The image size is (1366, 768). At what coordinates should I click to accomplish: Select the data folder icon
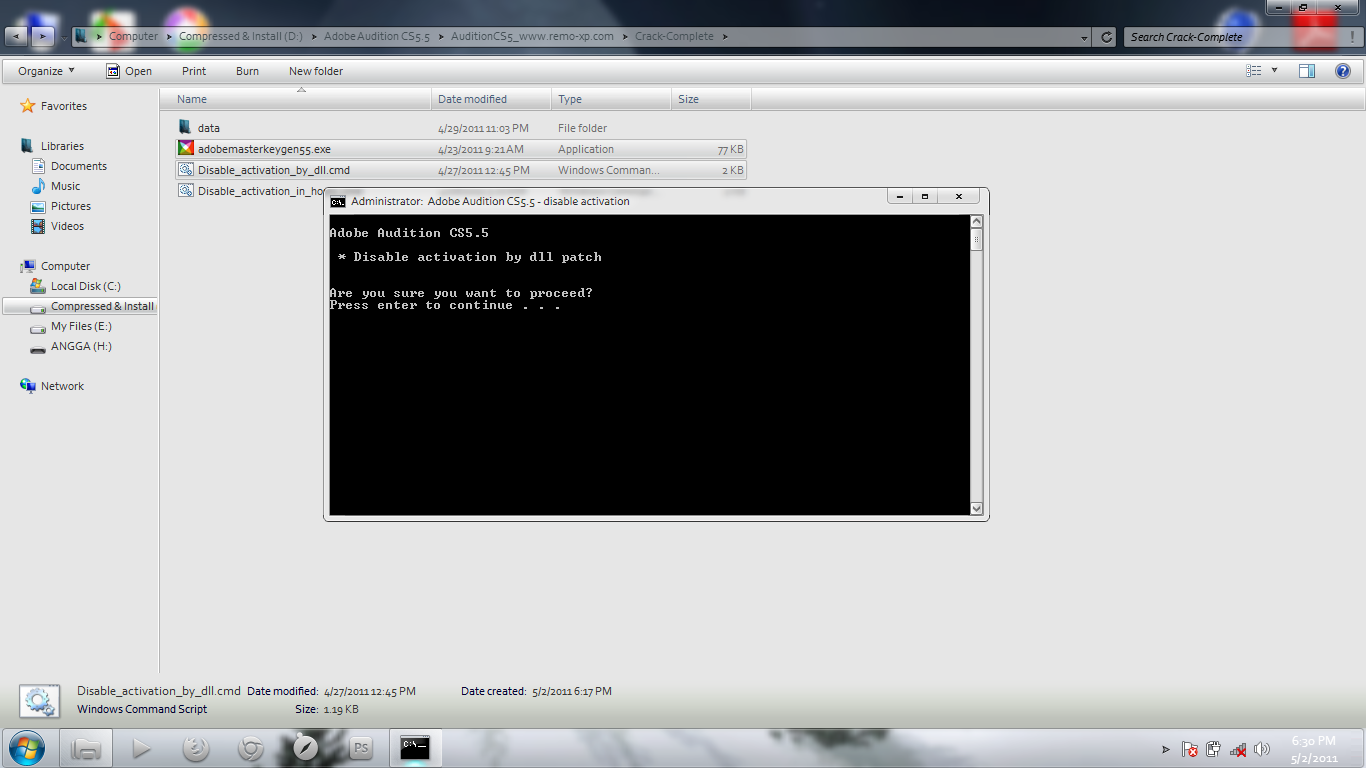click(x=185, y=127)
